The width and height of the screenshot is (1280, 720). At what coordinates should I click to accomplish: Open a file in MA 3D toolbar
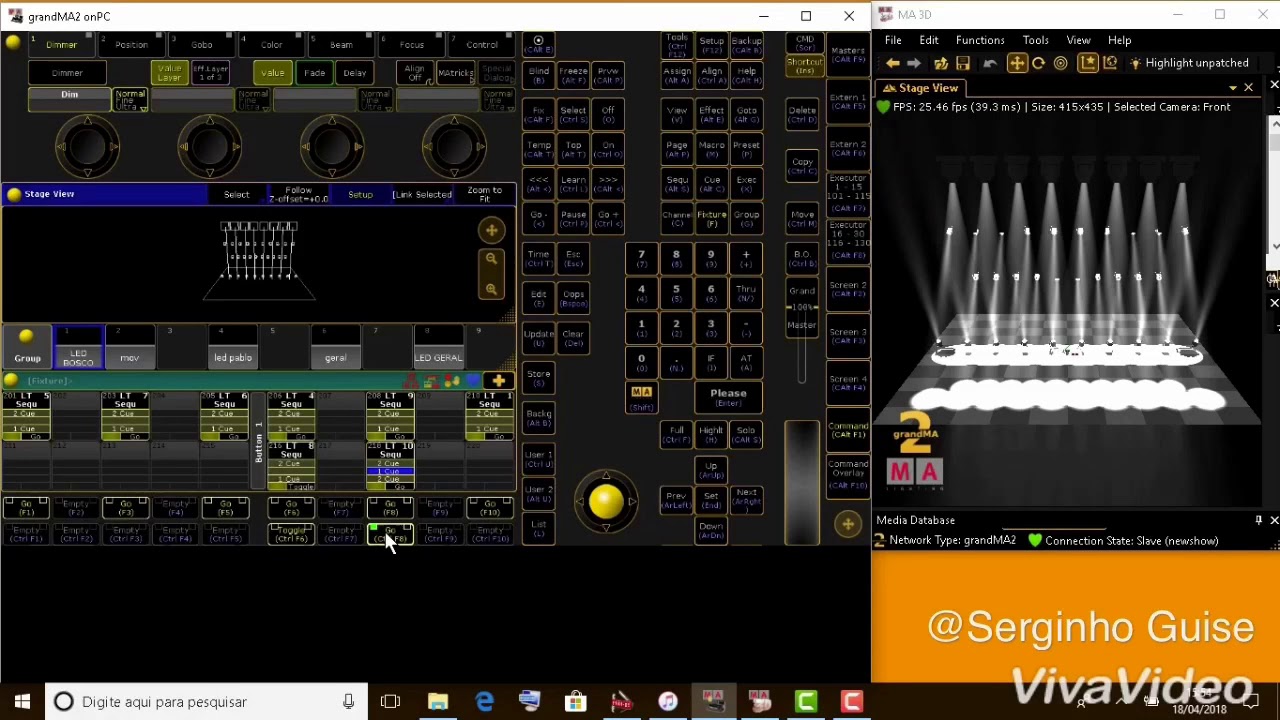click(x=941, y=63)
